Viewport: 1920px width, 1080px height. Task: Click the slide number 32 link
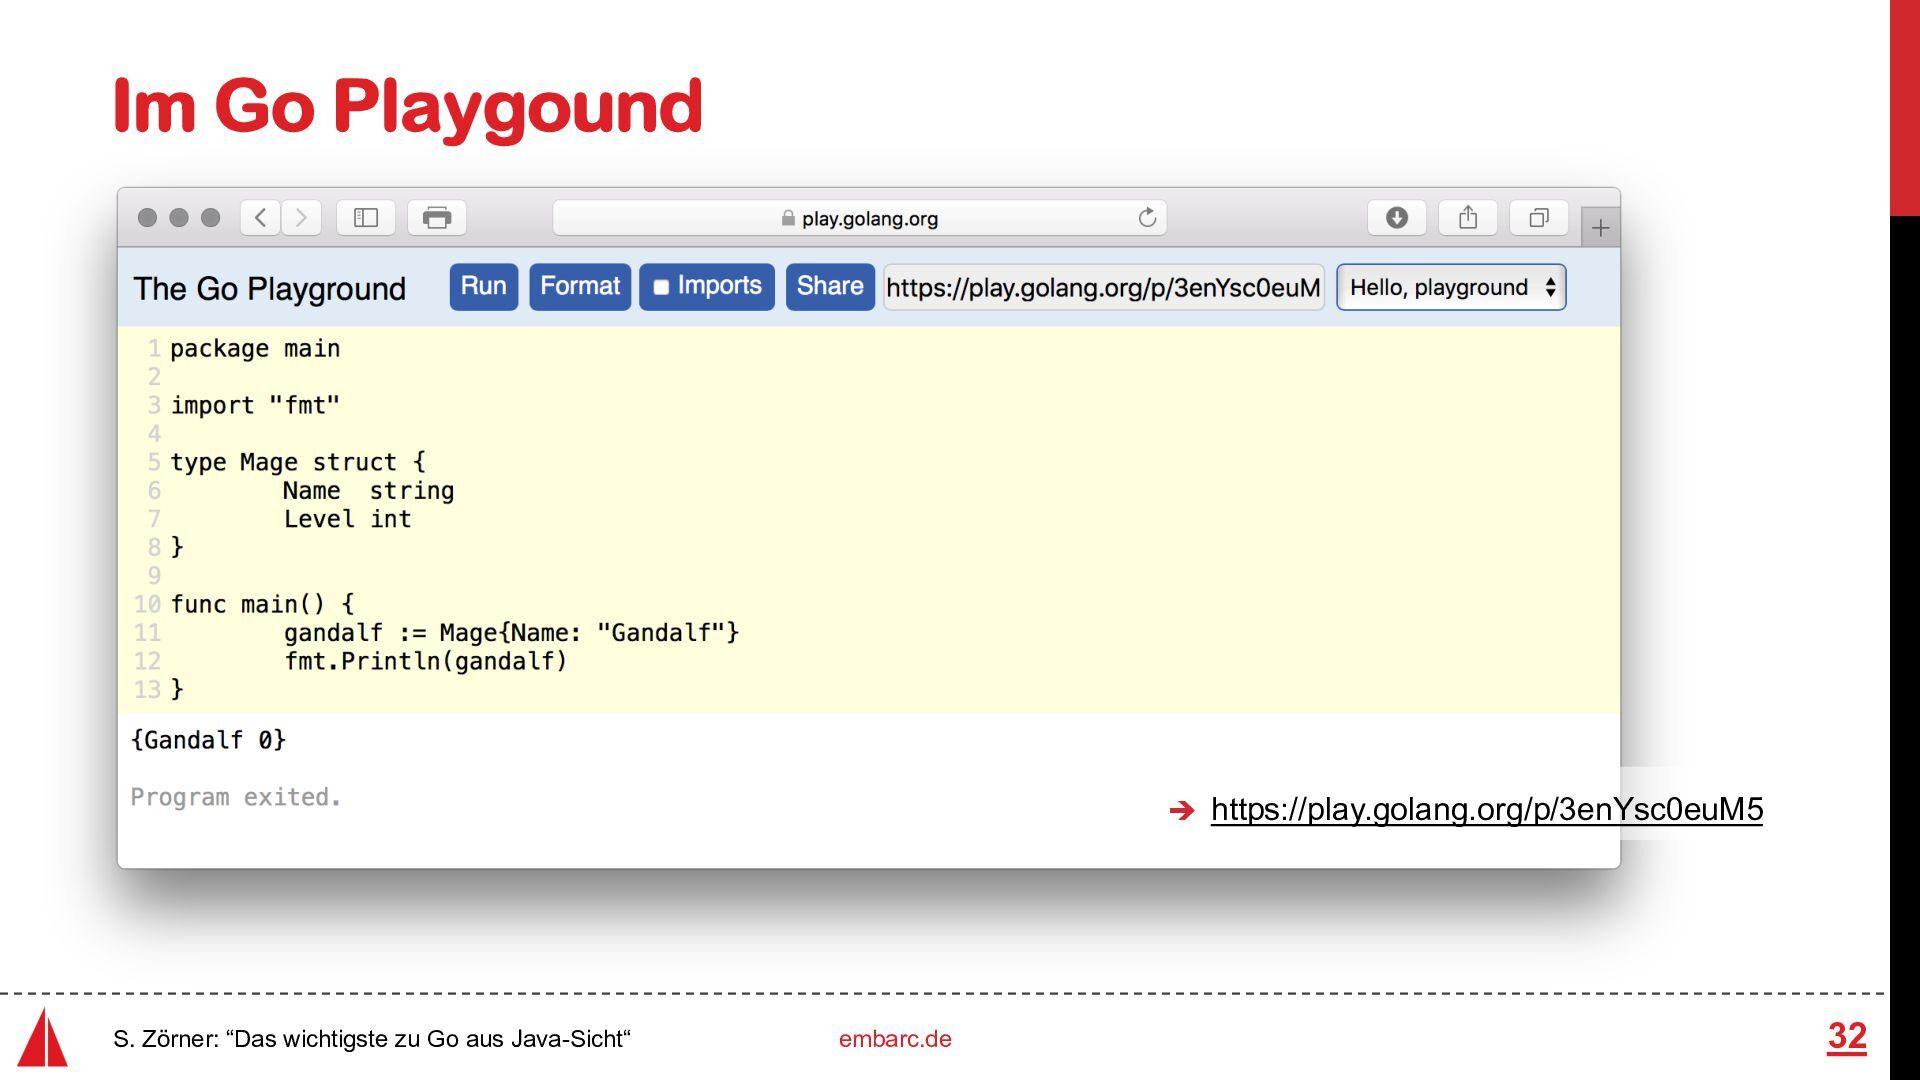point(1847,1037)
